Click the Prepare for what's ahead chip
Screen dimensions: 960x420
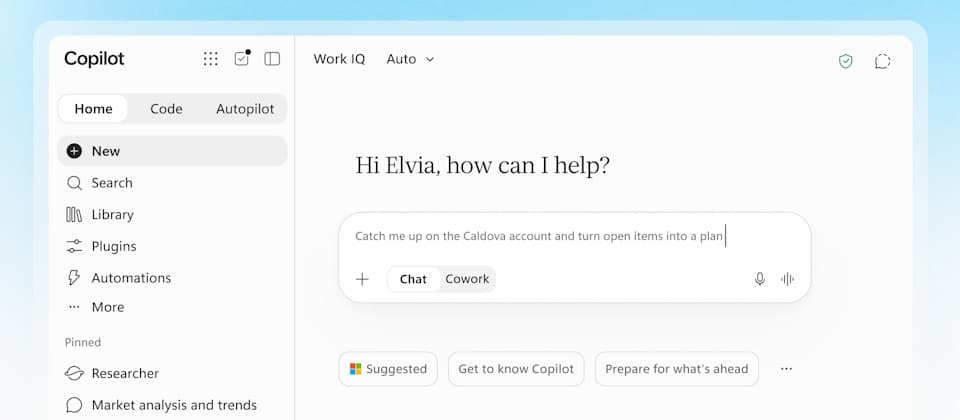coord(677,369)
